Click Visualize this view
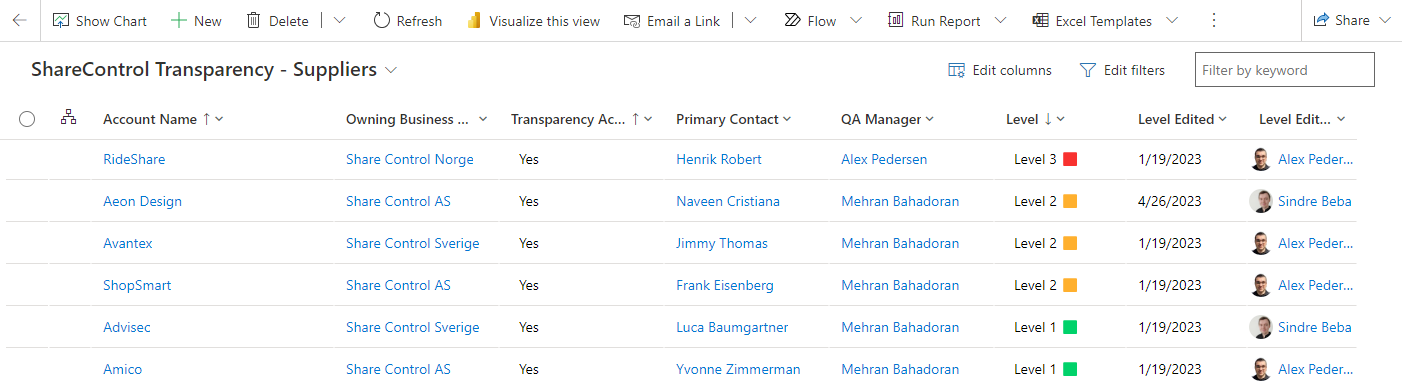Screen dimensions: 1402x388 point(533,21)
